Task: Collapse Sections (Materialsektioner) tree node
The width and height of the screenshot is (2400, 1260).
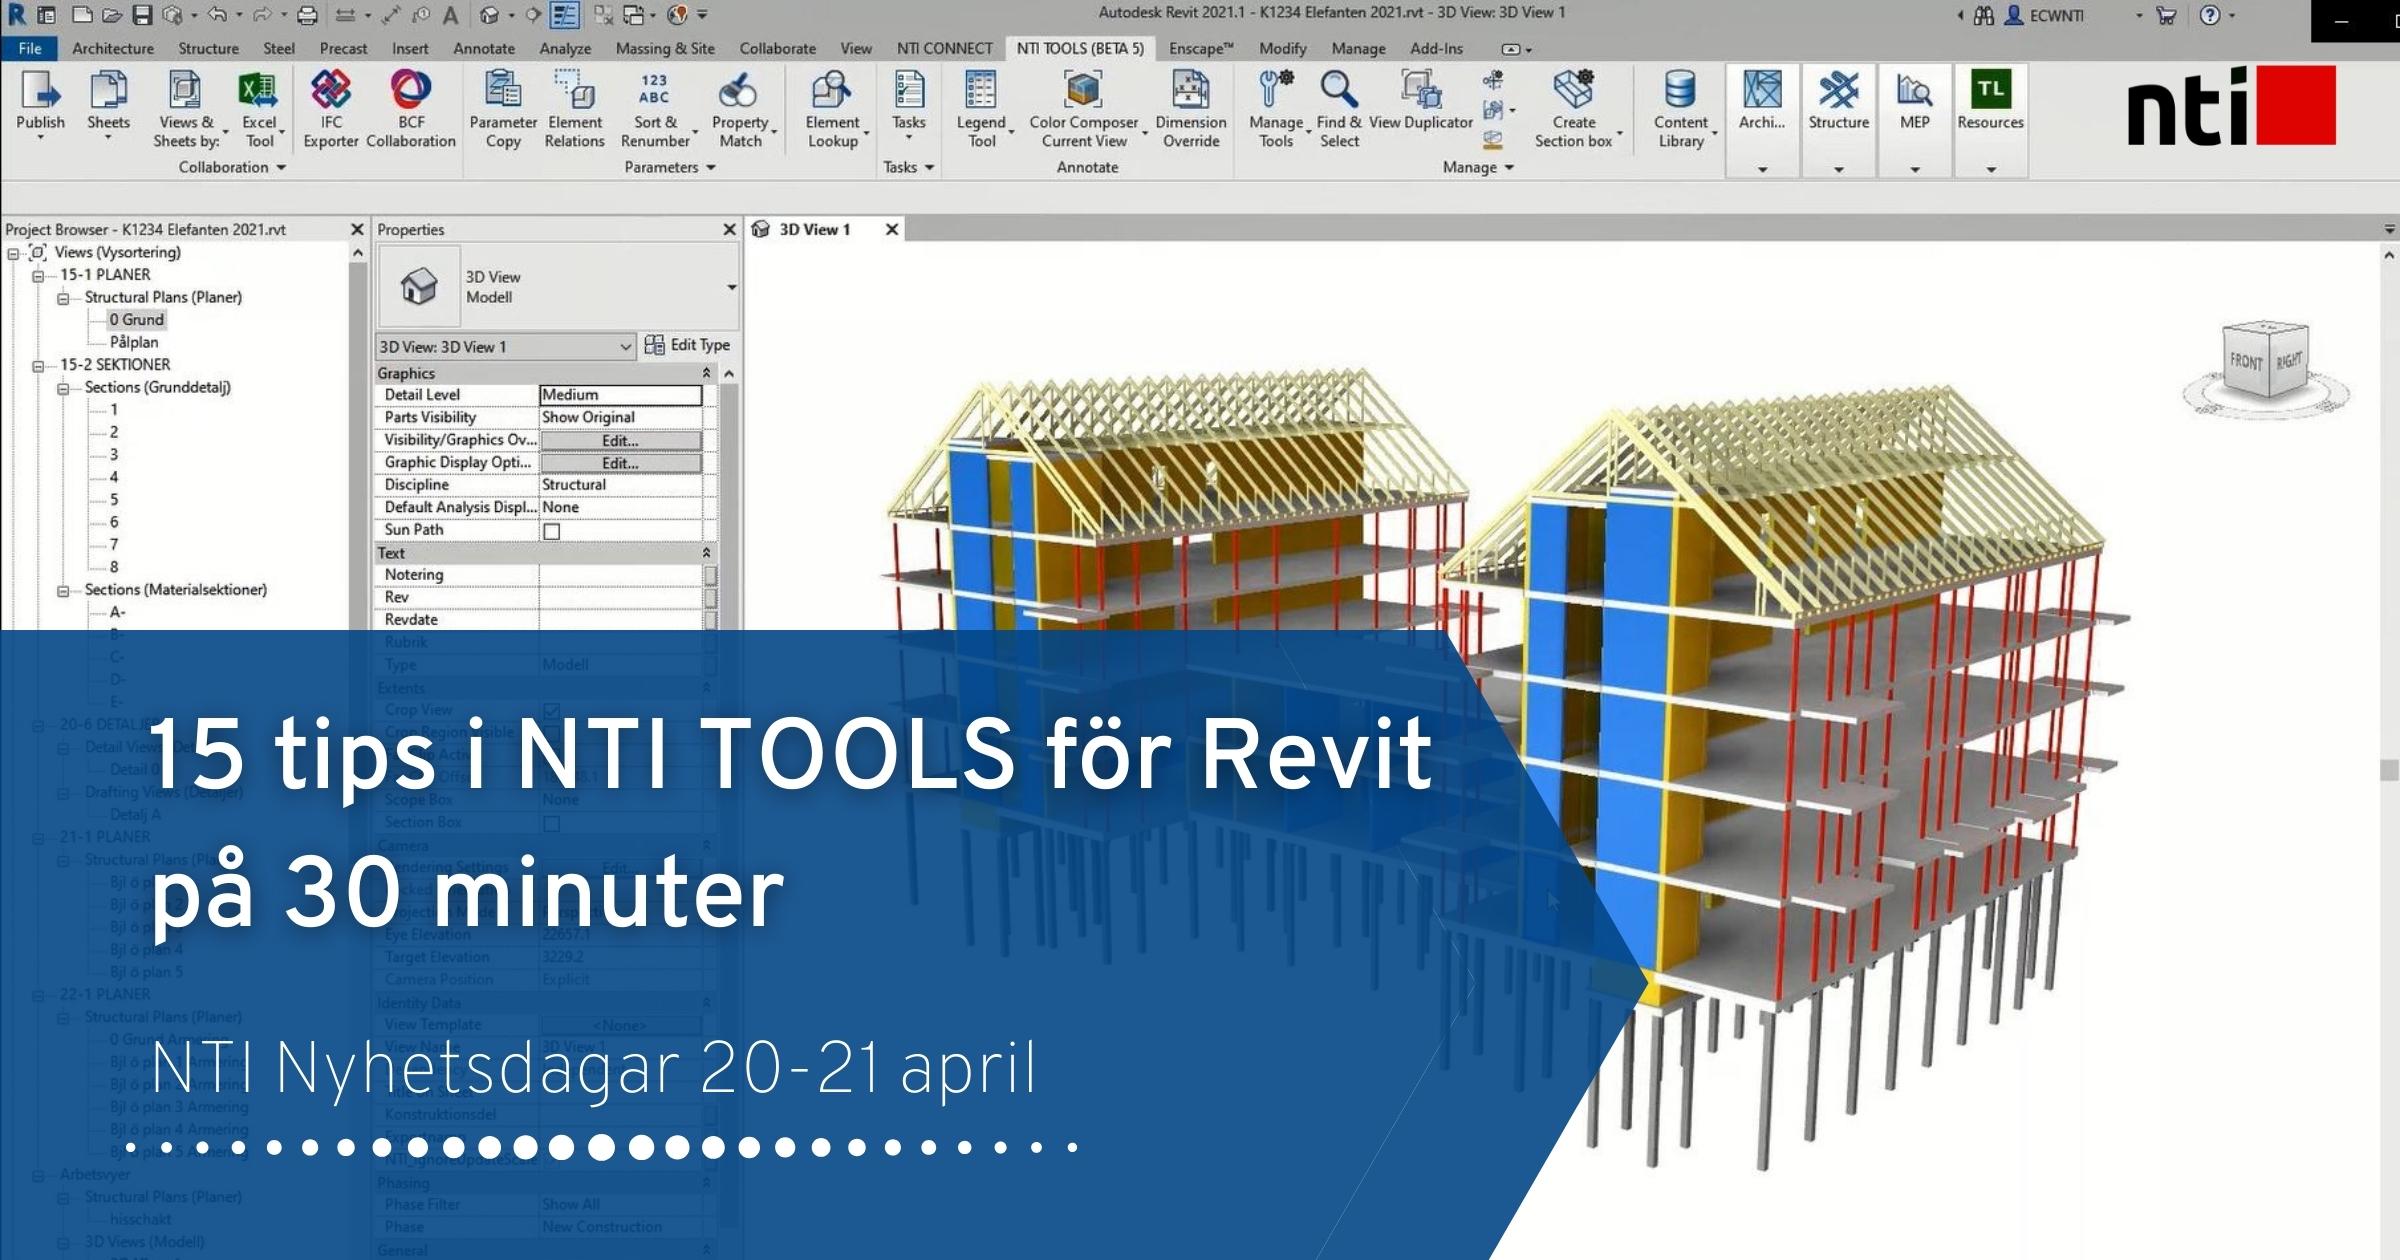Action: click(63, 590)
